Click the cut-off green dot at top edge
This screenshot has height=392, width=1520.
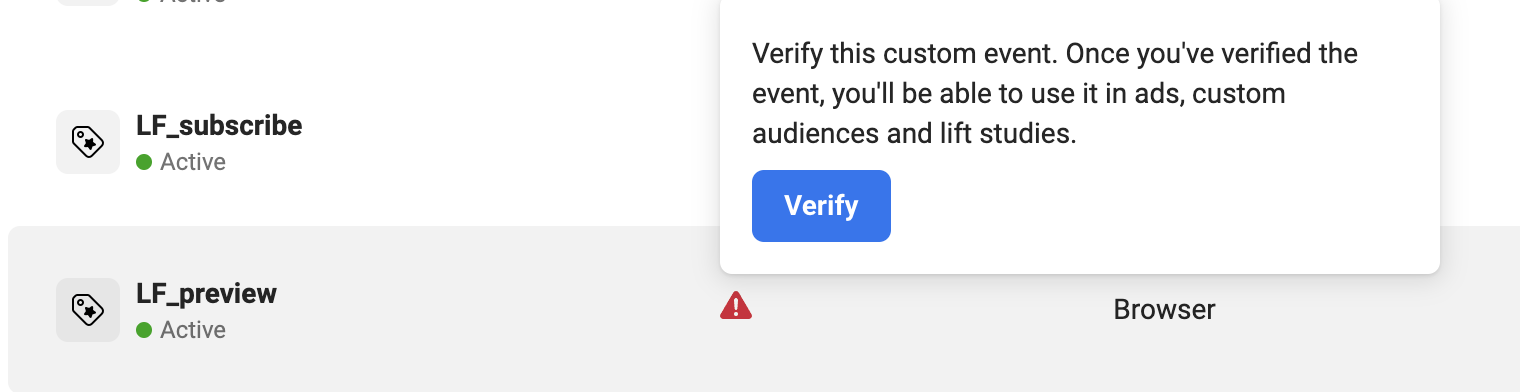tap(144, 1)
